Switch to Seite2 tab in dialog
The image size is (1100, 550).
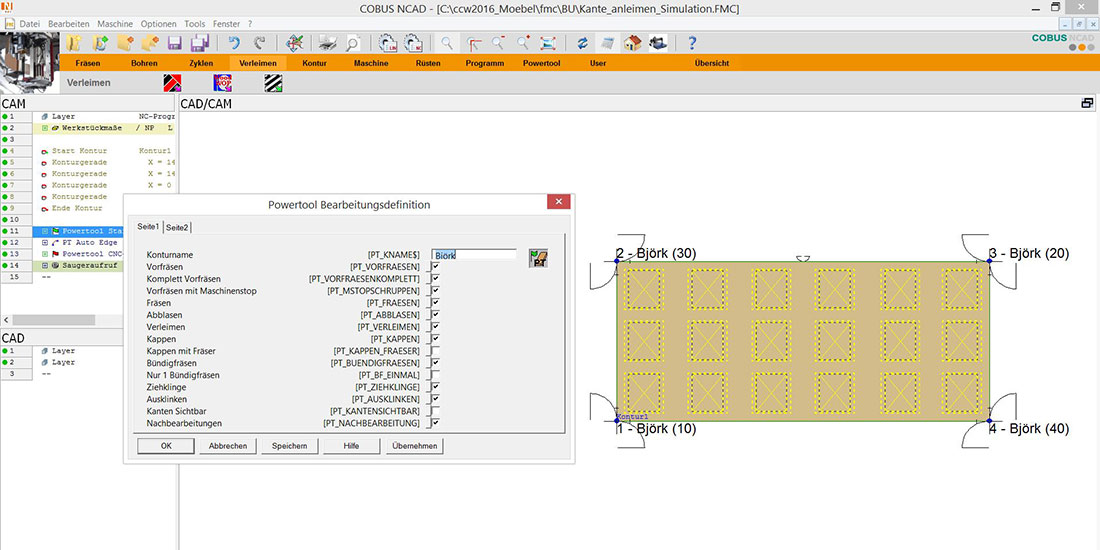[177, 227]
